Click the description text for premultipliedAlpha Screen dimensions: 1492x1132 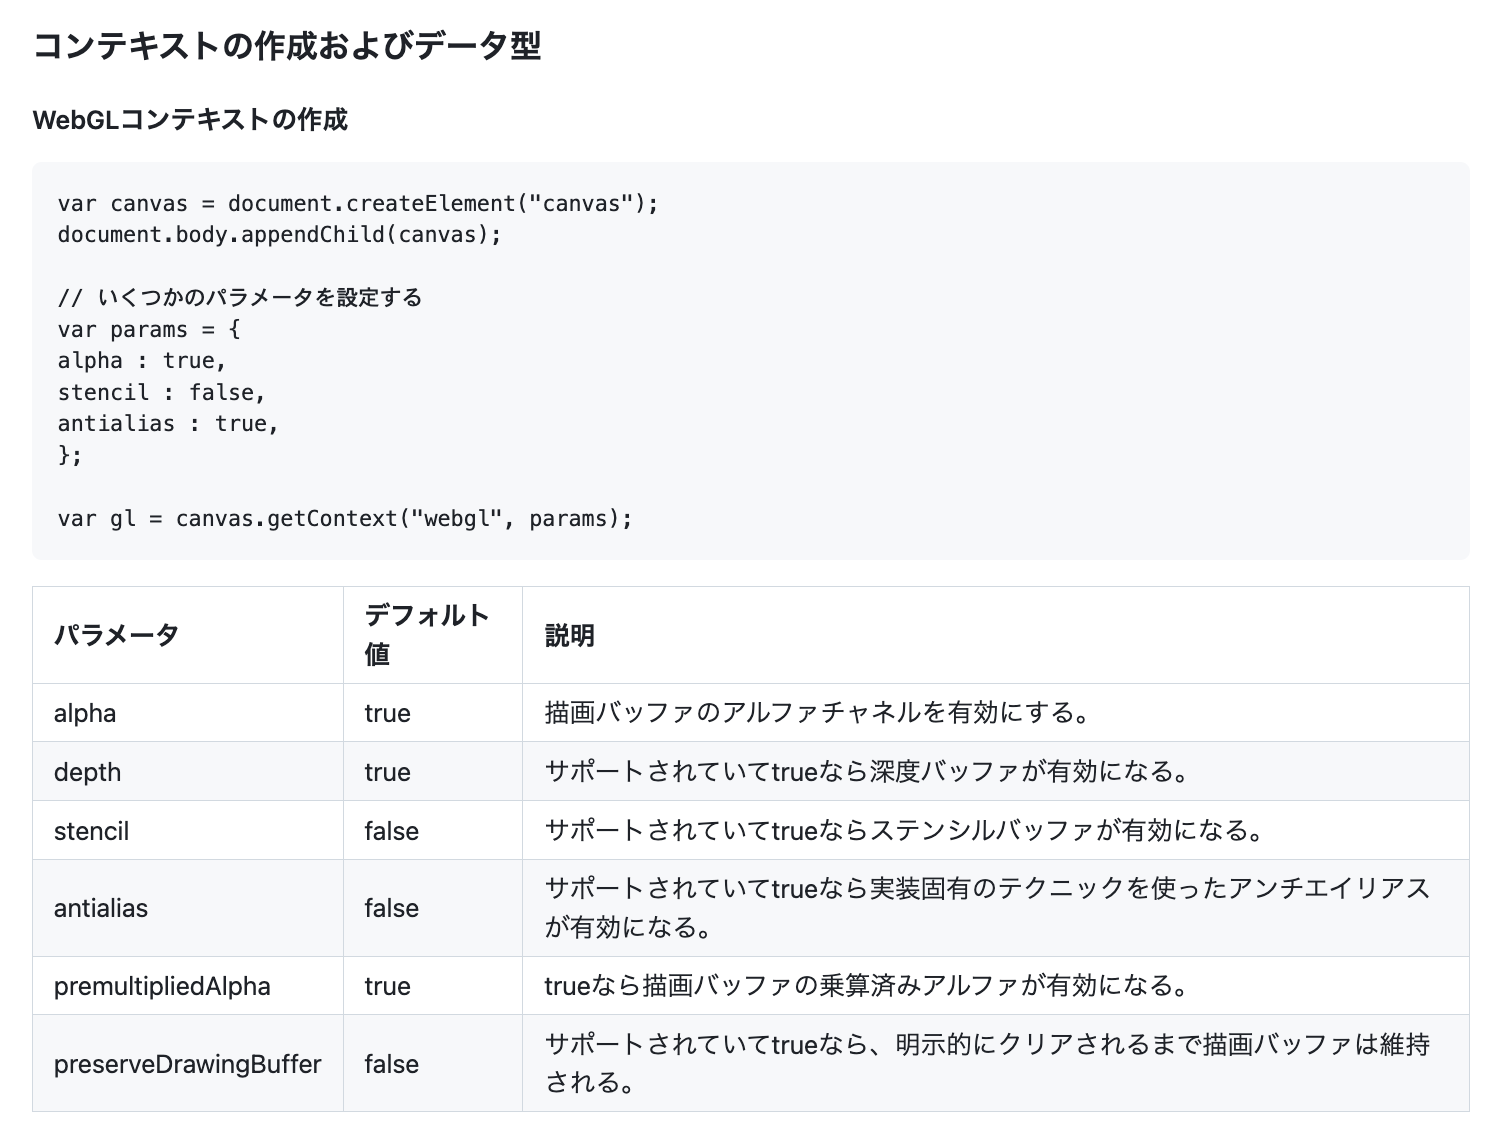866,986
